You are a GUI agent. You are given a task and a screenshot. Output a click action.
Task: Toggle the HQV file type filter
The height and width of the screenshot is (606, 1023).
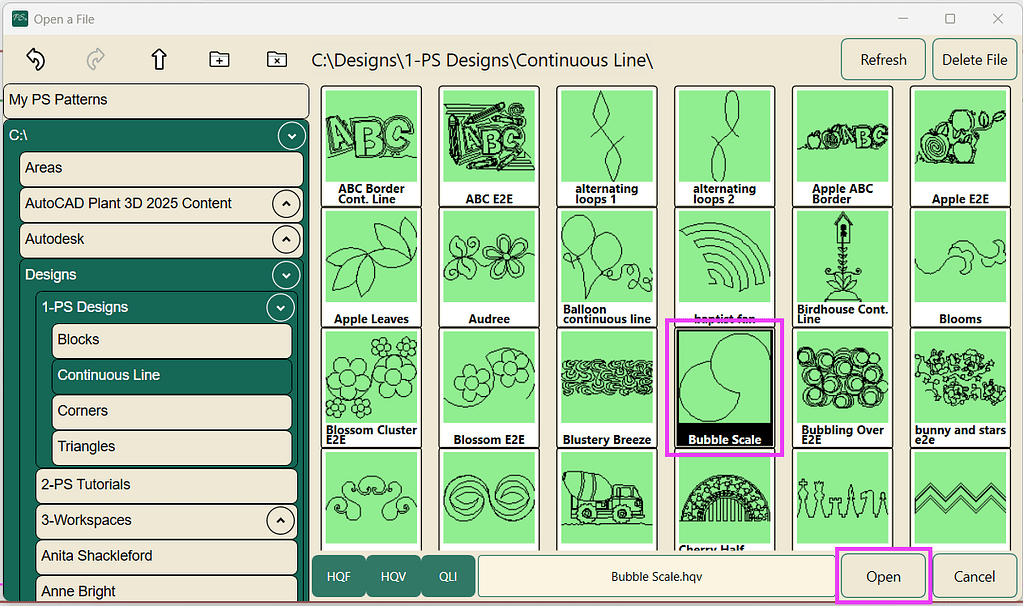(x=394, y=577)
